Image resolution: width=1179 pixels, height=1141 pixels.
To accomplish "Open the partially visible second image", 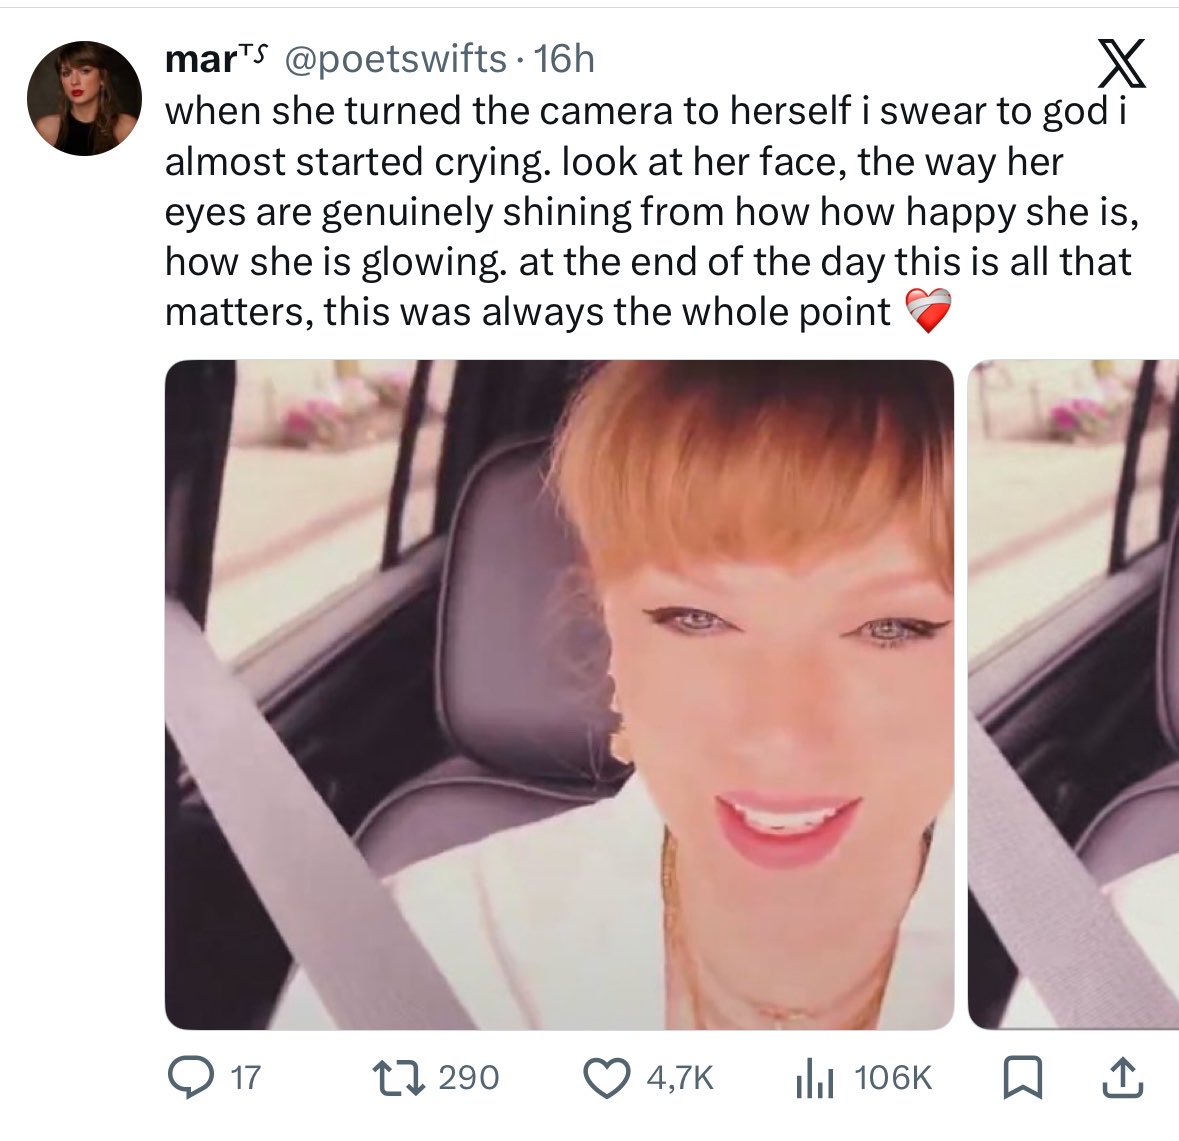I will pyautogui.click(x=1074, y=695).
